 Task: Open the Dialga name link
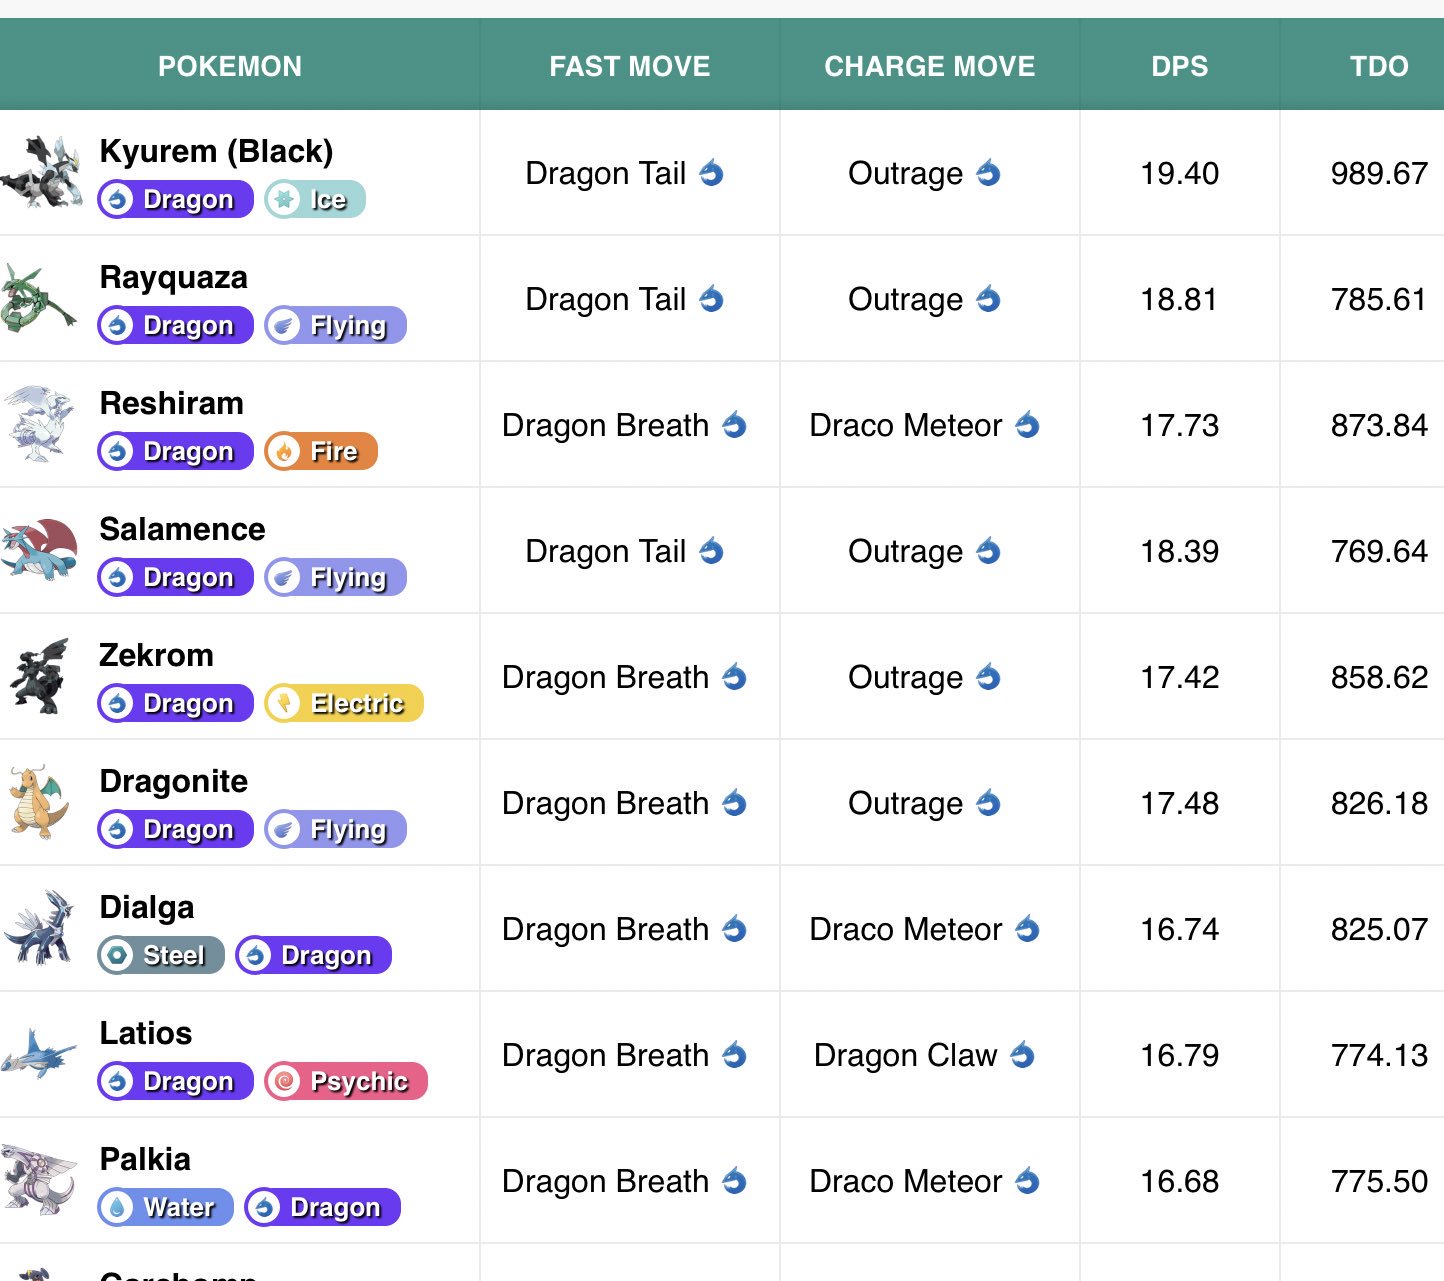(146, 907)
